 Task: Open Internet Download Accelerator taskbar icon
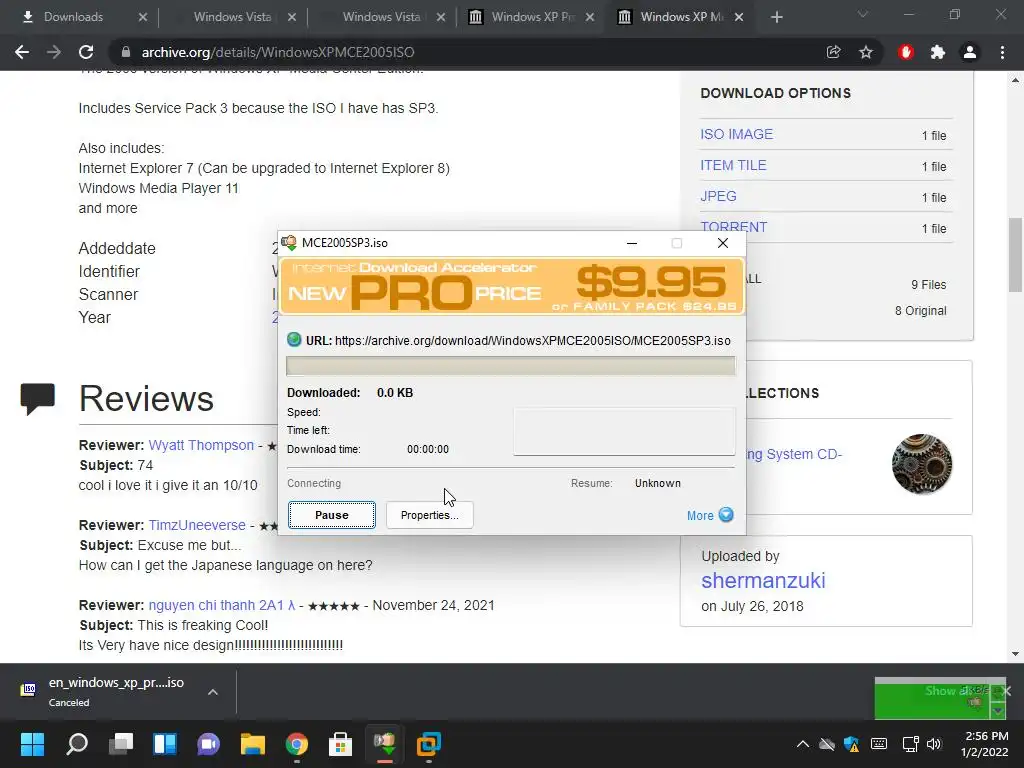click(x=385, y=744)
